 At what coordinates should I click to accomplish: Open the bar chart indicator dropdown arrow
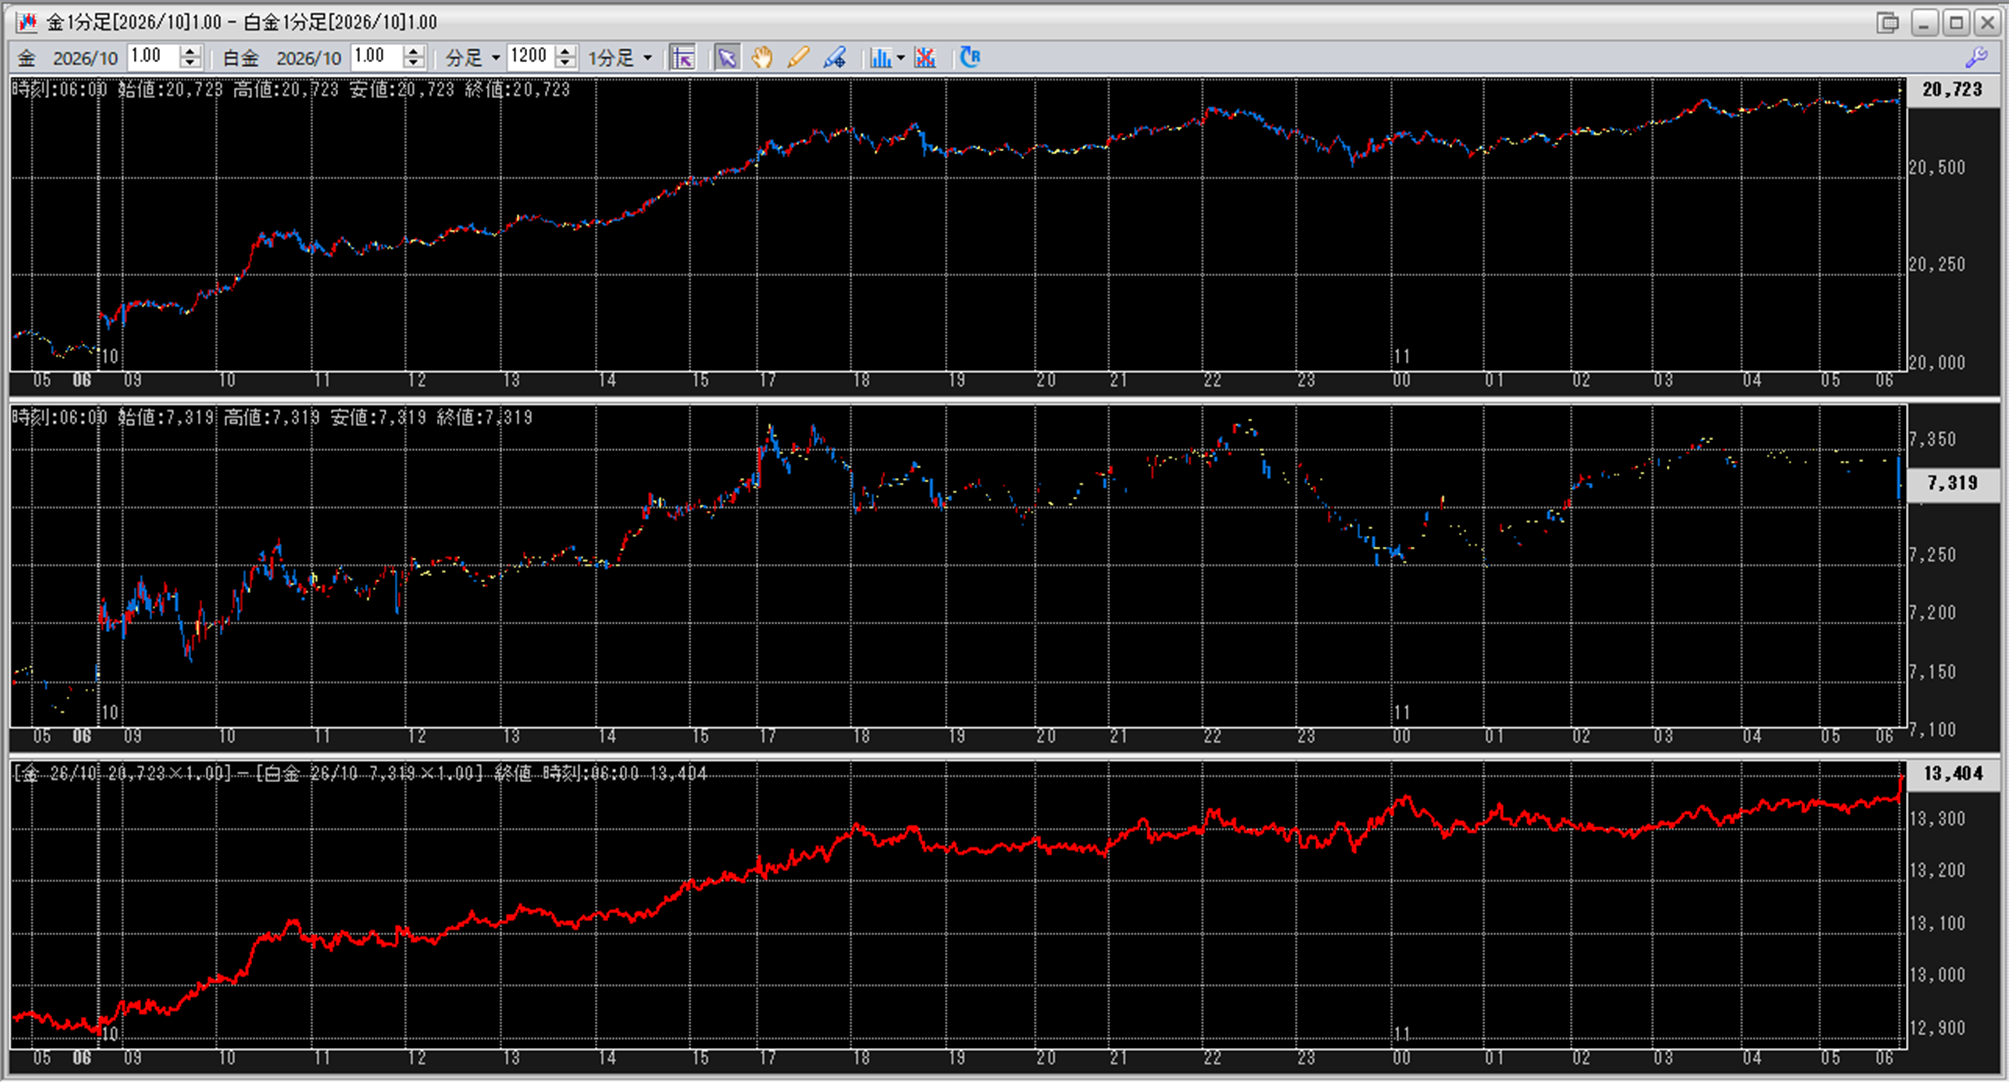(901, 58)
